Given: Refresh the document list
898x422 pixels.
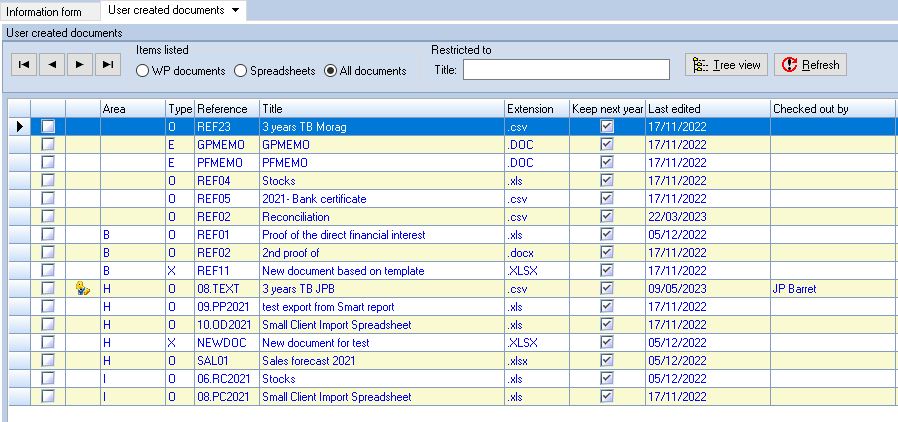Looking at the screenshot, I should 810,65.
